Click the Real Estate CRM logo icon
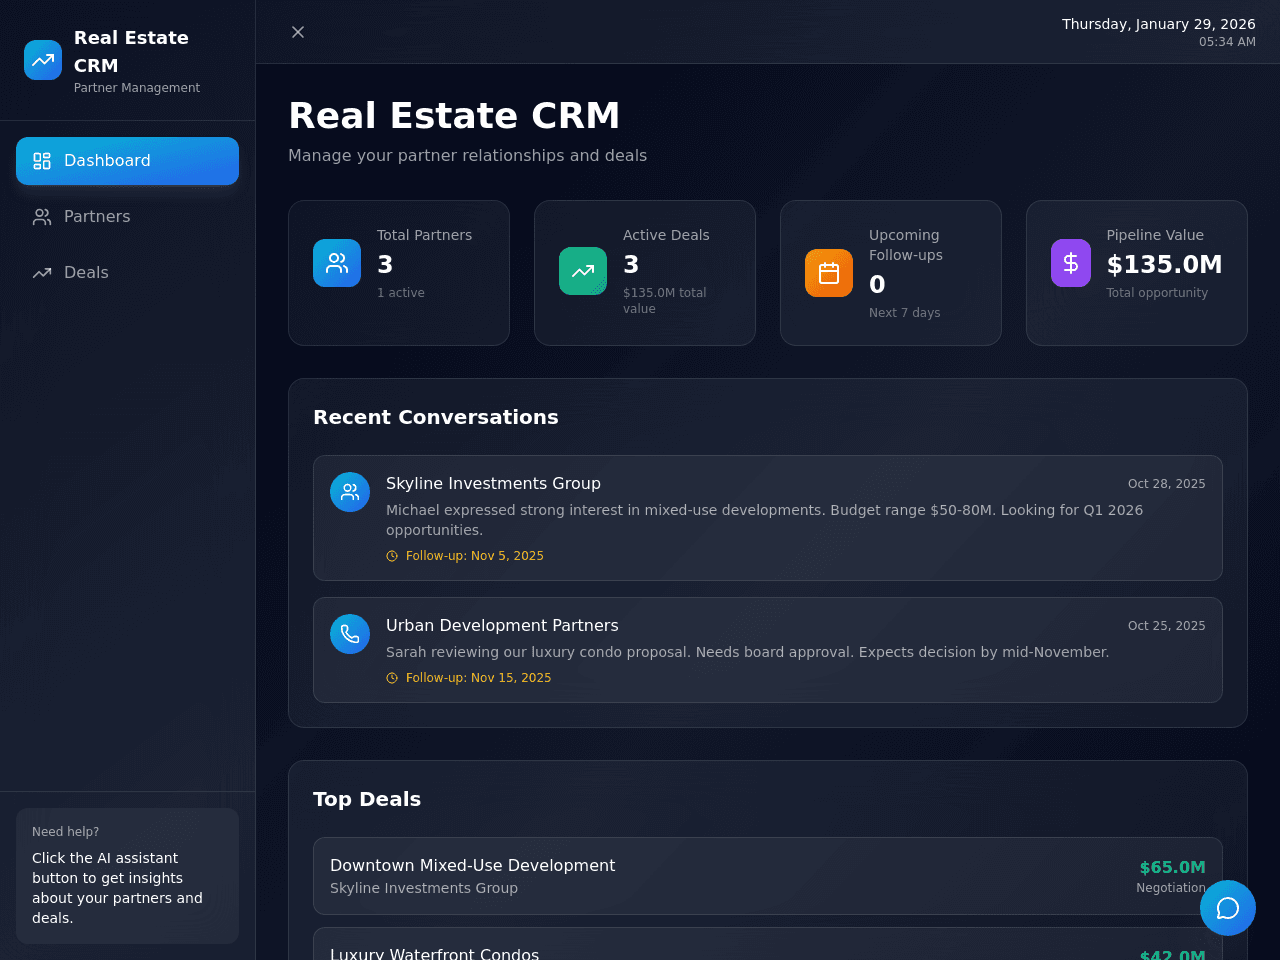The height and width of the screenshot is (960, 1280). [x=43, y=60]
